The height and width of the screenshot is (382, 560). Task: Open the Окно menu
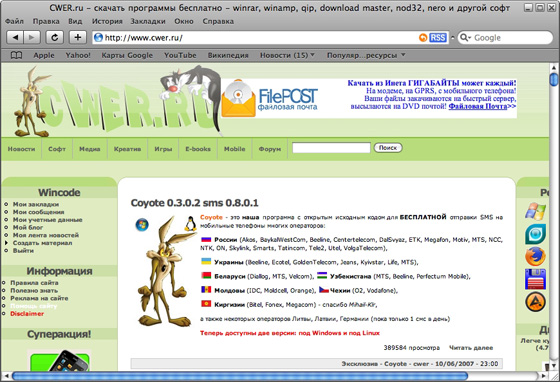click(x=184, y=21)
